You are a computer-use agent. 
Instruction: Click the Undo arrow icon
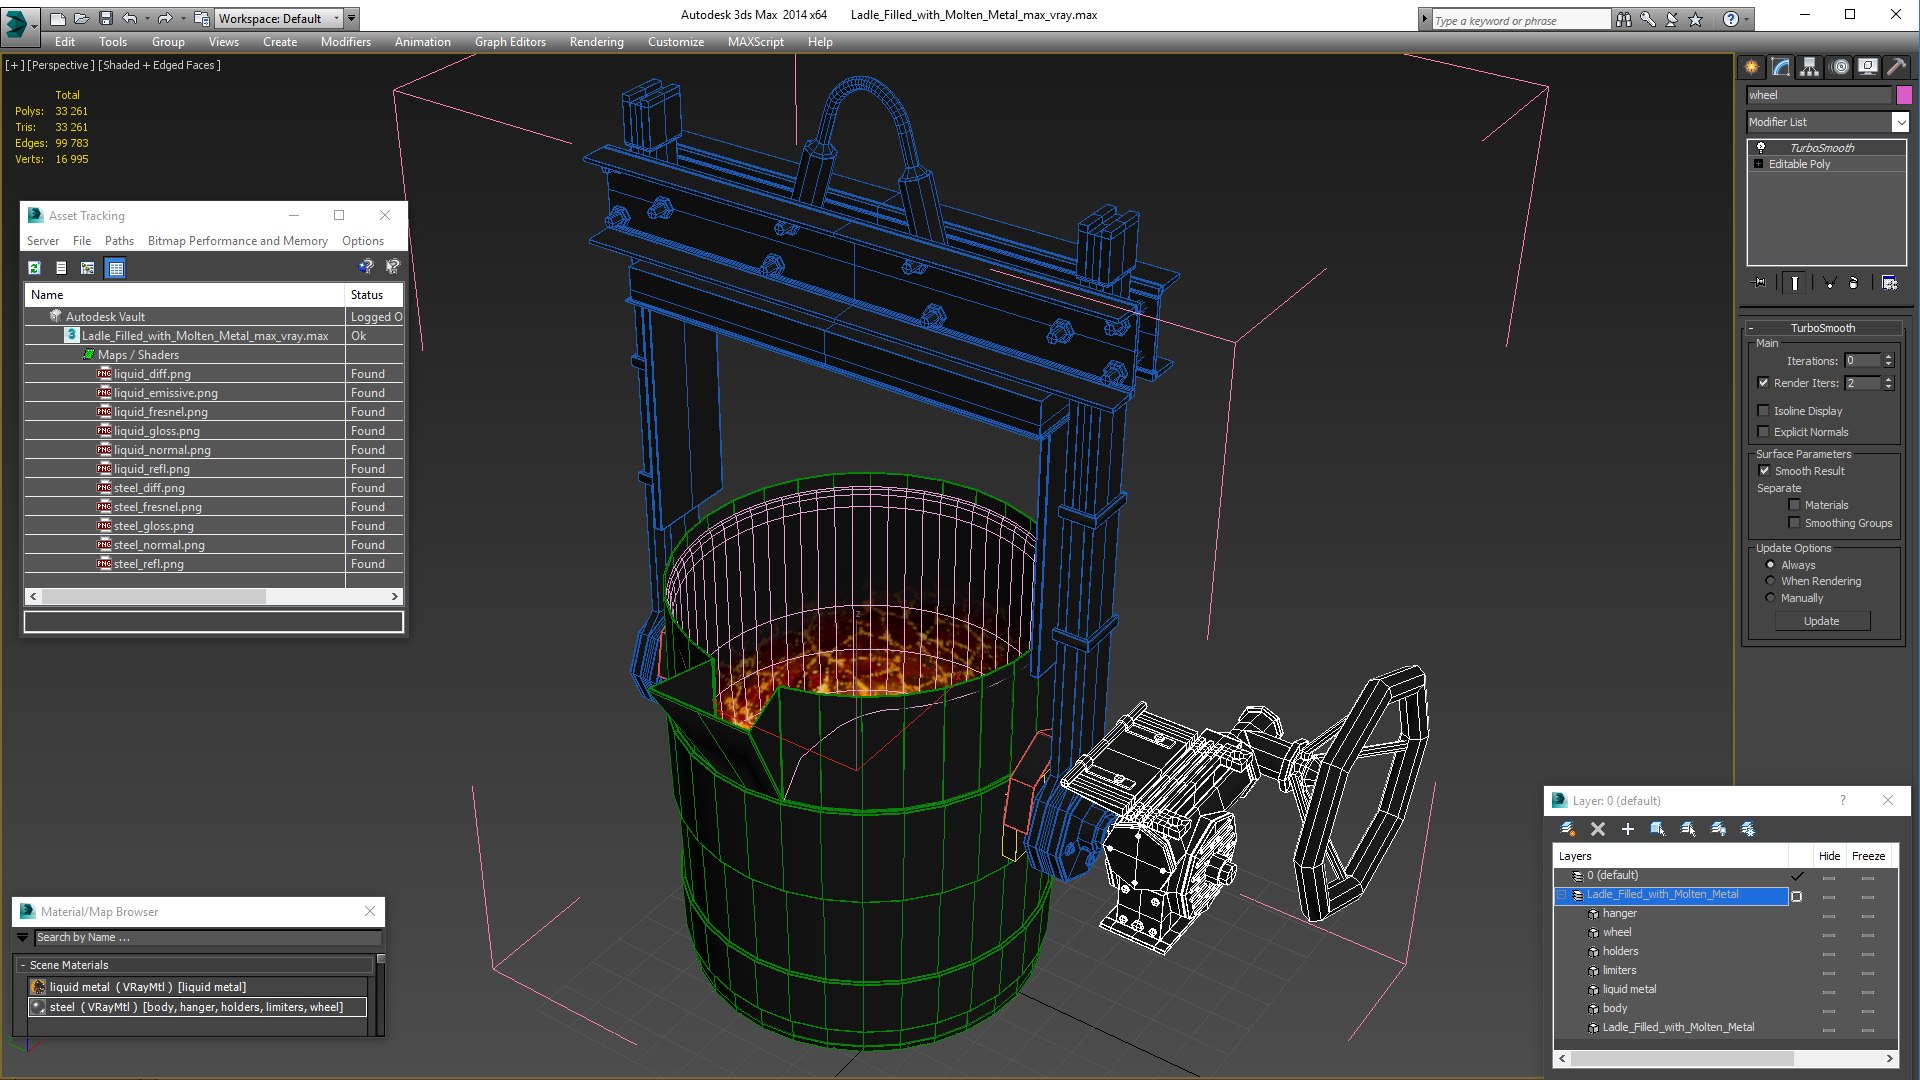[130, 18]
